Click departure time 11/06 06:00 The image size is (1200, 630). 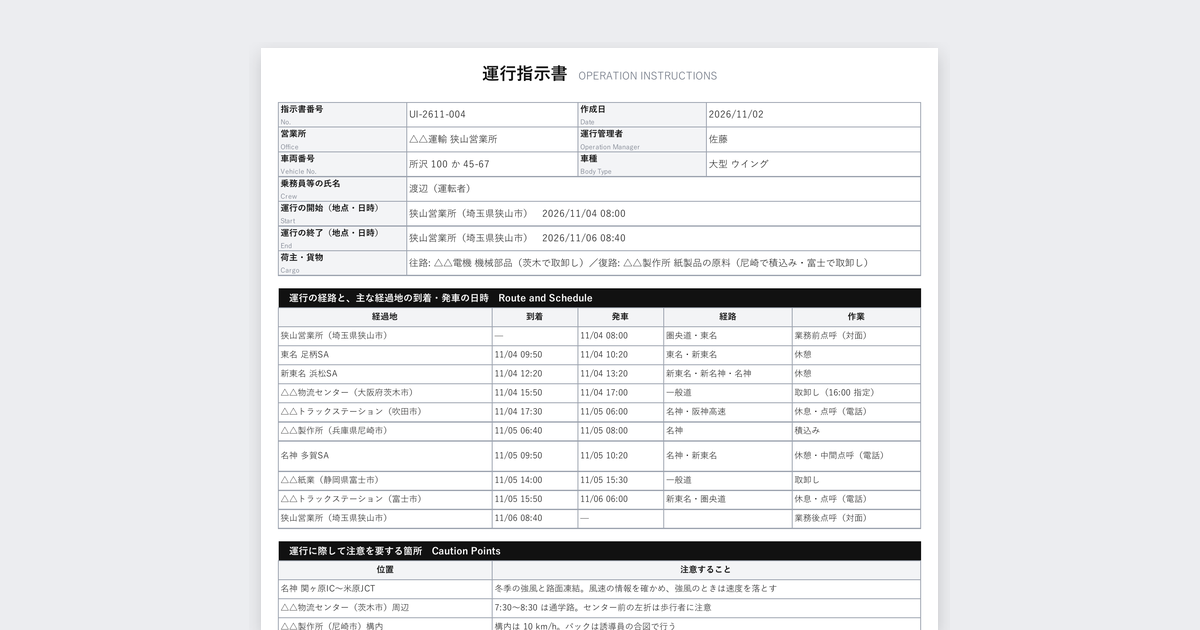tap(604, 499)
